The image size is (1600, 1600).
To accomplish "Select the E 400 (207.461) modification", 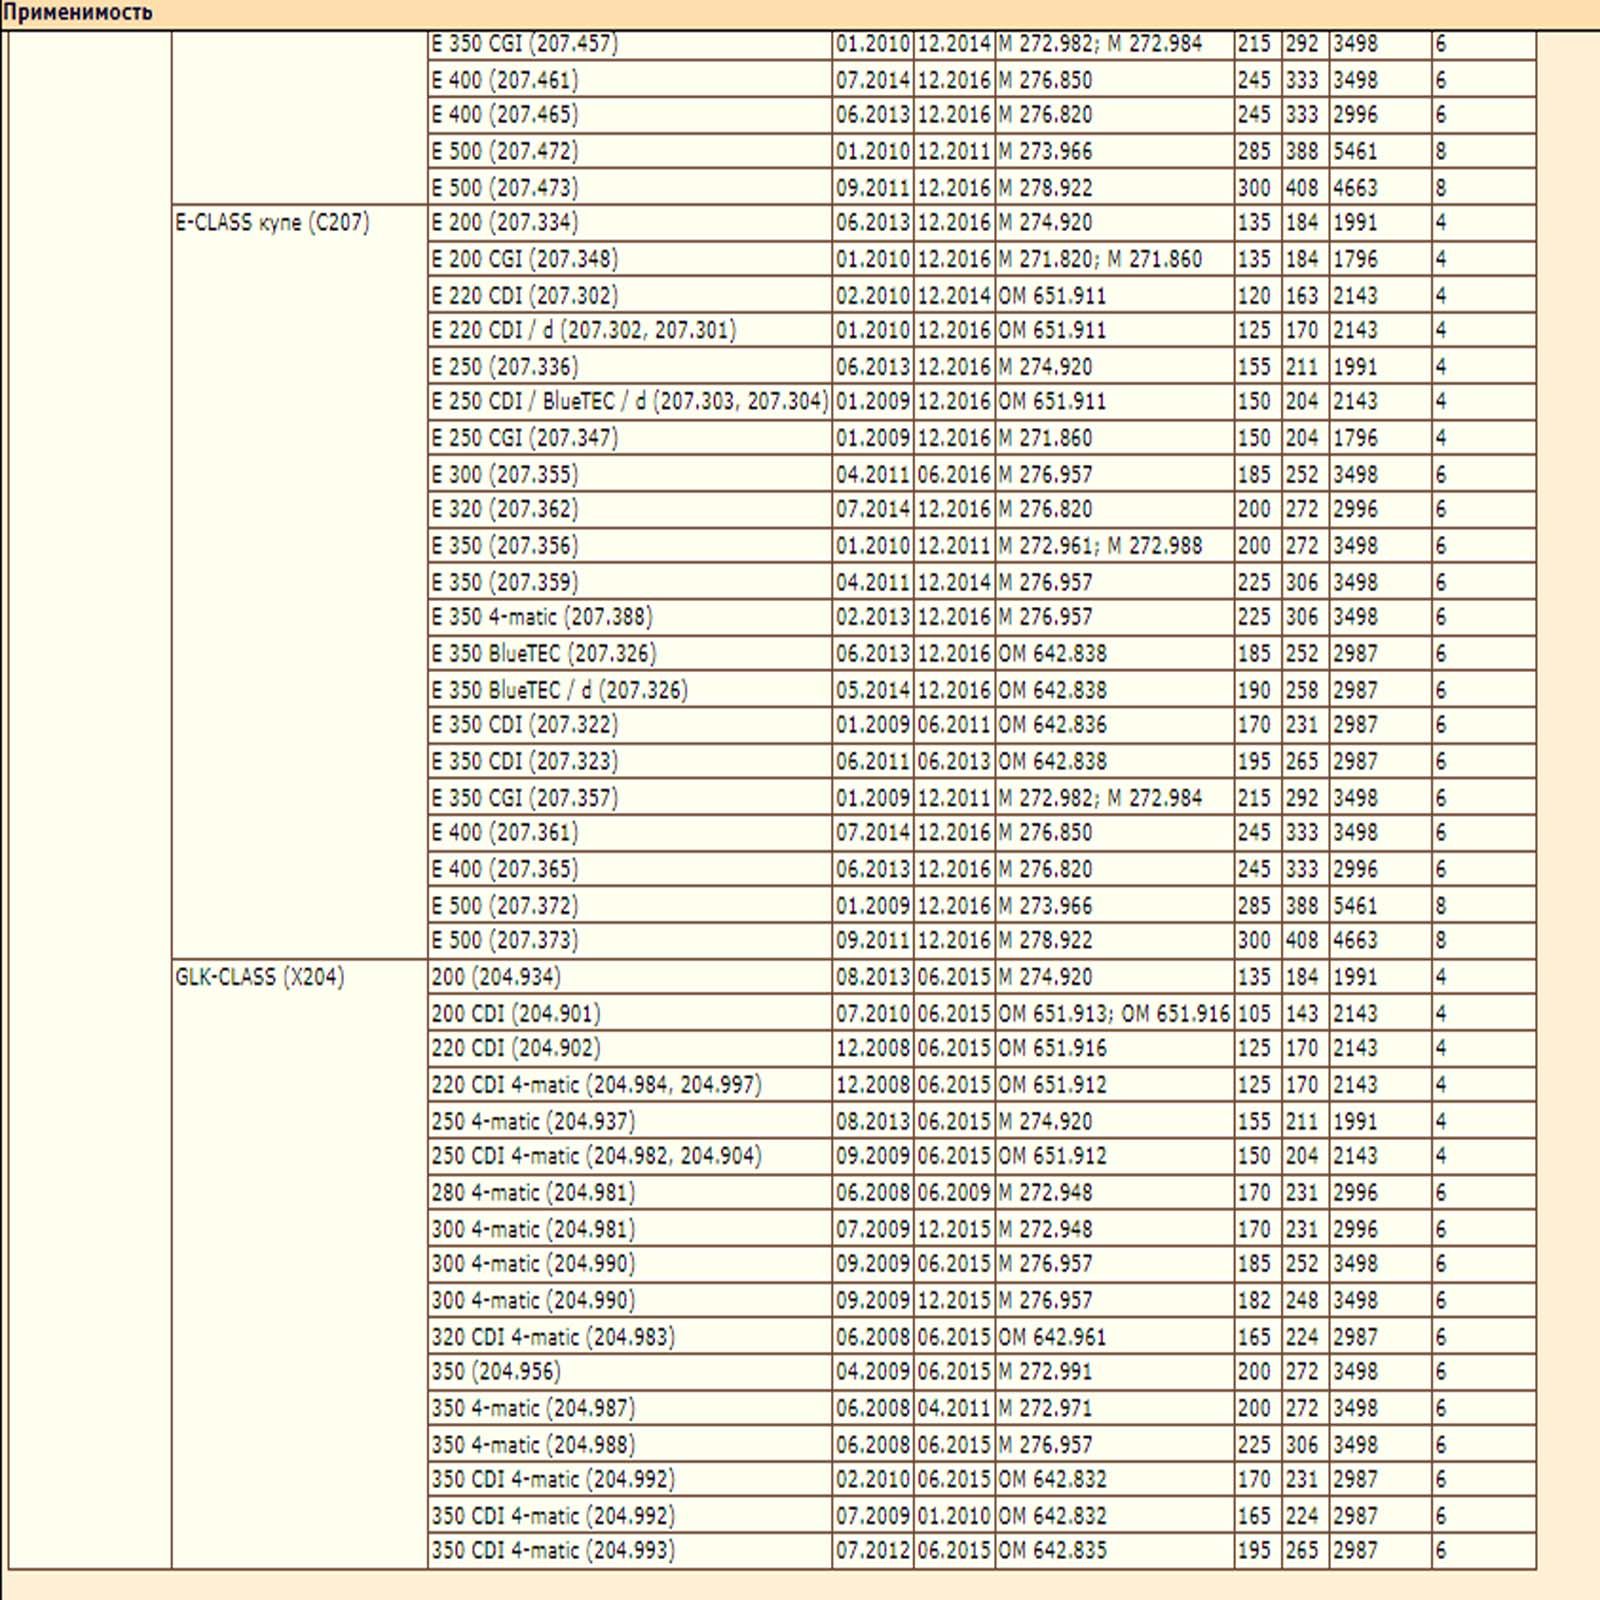I will click(x=505, y=80).
